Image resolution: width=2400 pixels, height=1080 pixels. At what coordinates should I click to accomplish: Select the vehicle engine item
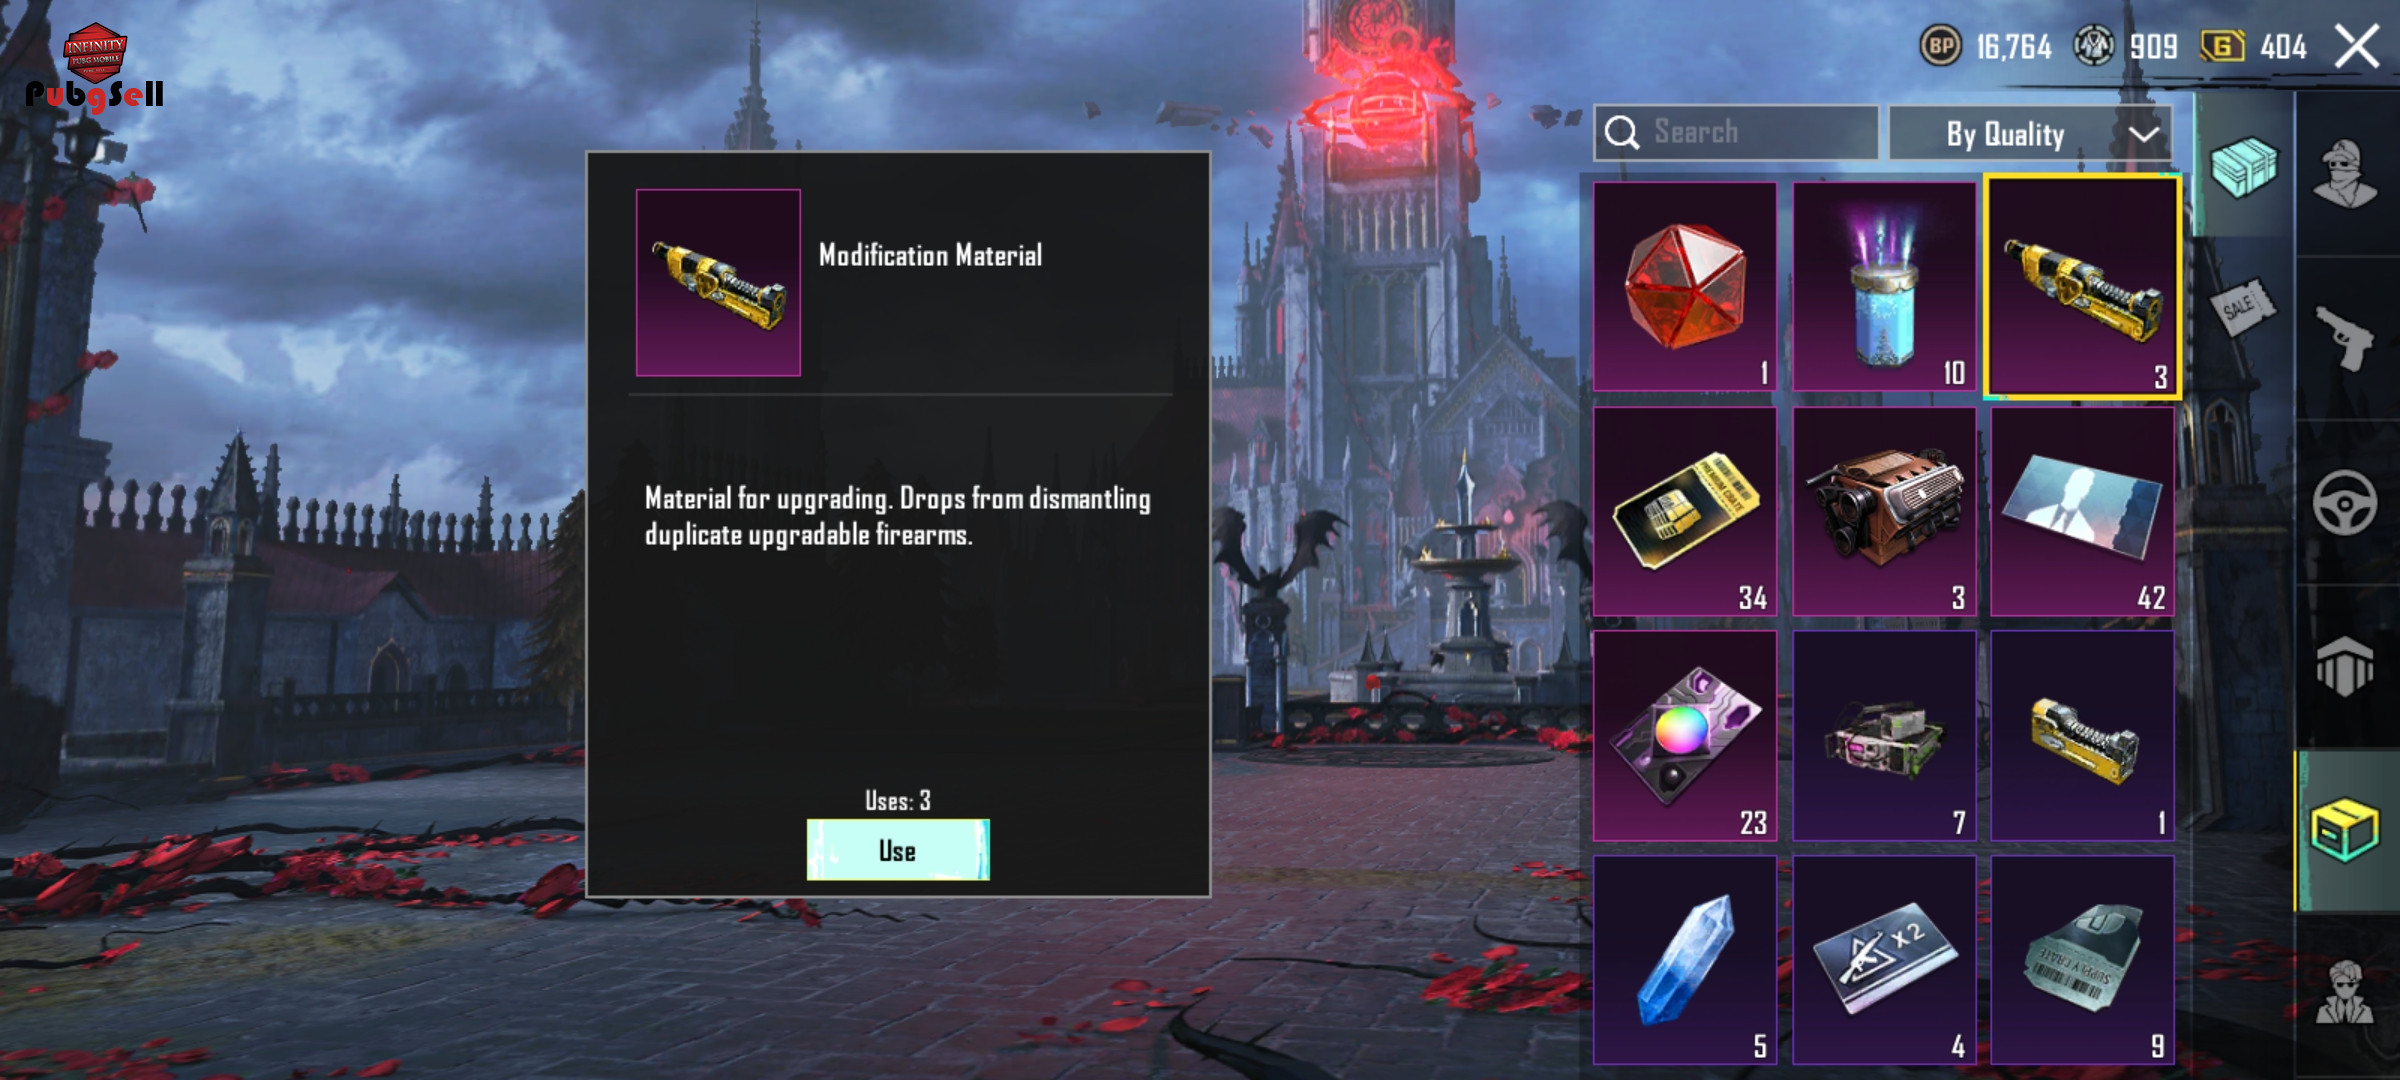coord(1884,511)
